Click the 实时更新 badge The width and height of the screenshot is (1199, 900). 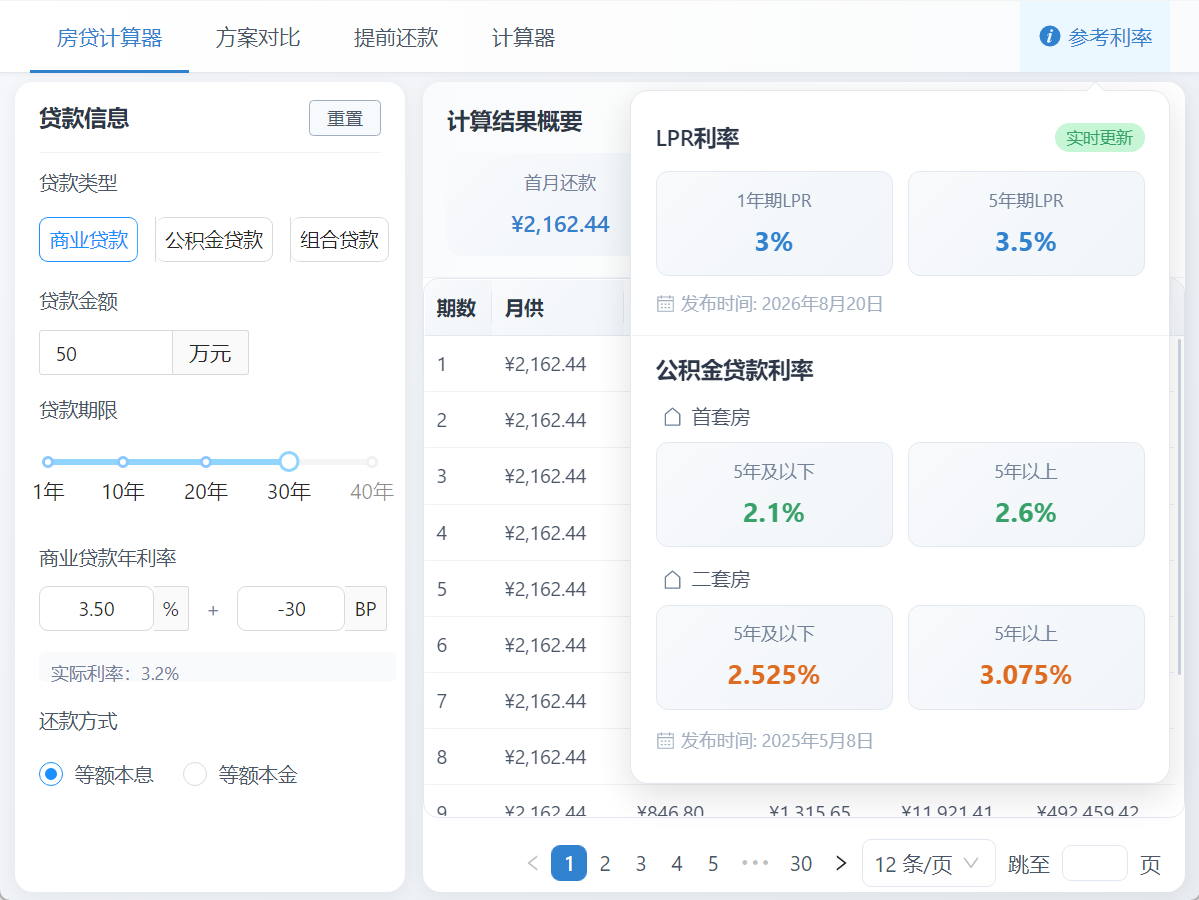pyautogui.click(x=1099, y=138)
